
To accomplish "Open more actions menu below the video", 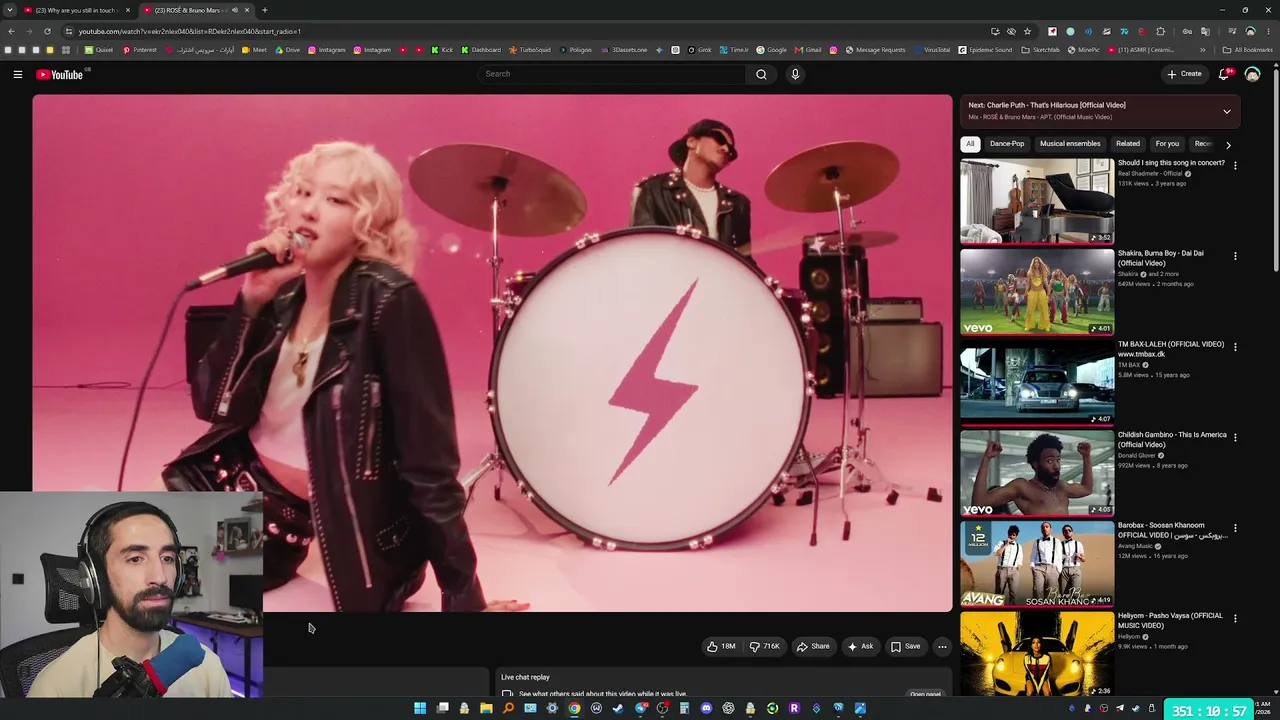I will (942, 646).
